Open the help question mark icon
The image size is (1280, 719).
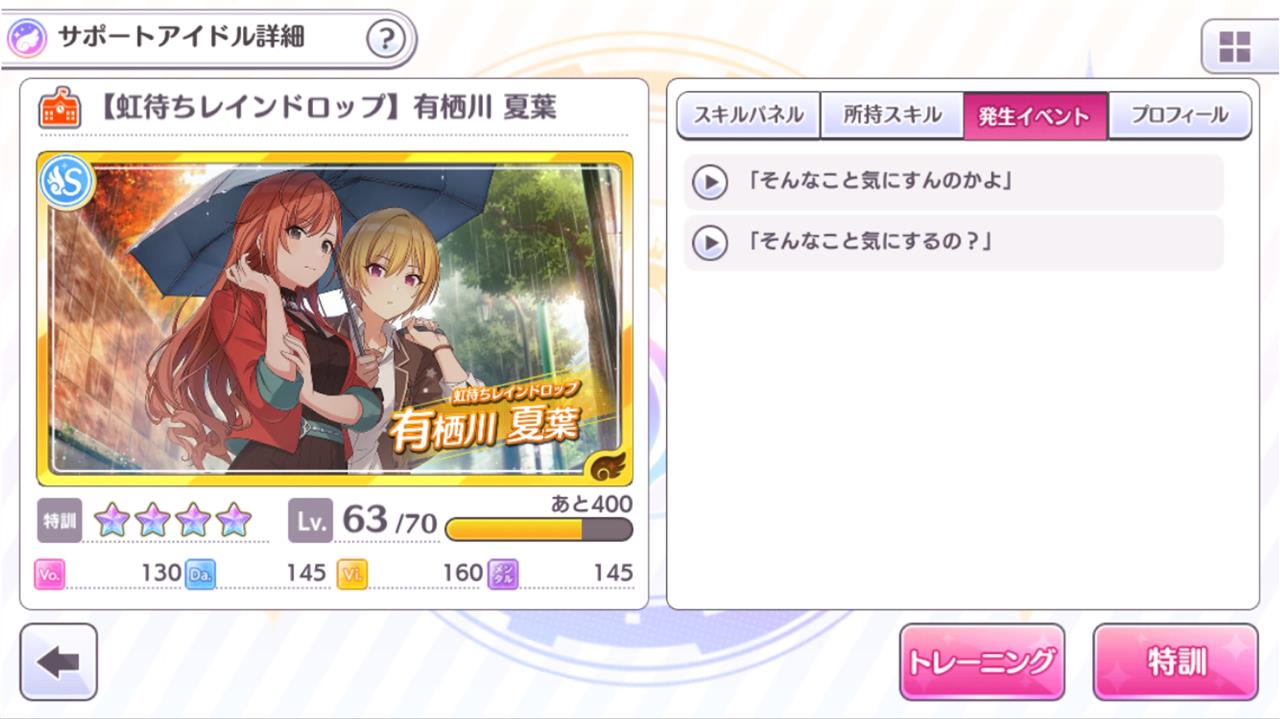386,40
